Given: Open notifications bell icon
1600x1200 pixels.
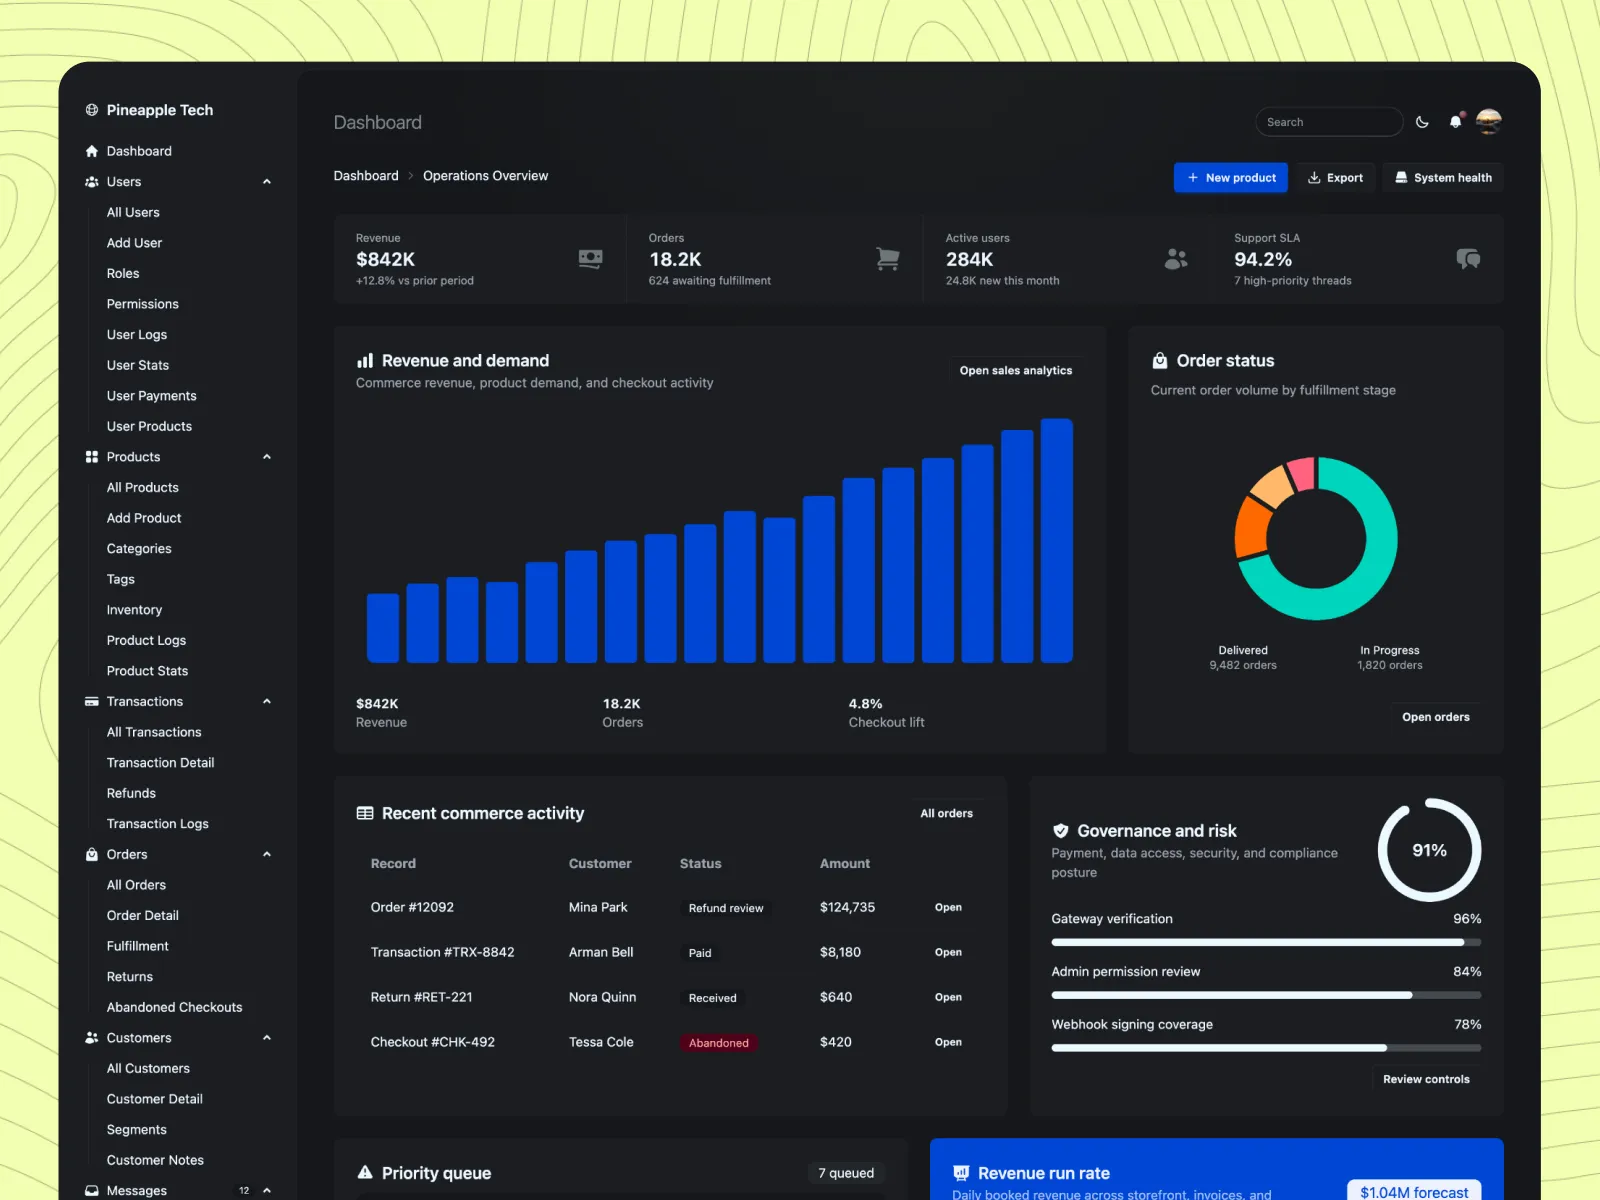Looking at the screenshot, I should pyautogui.click(x=1456, y=122).
